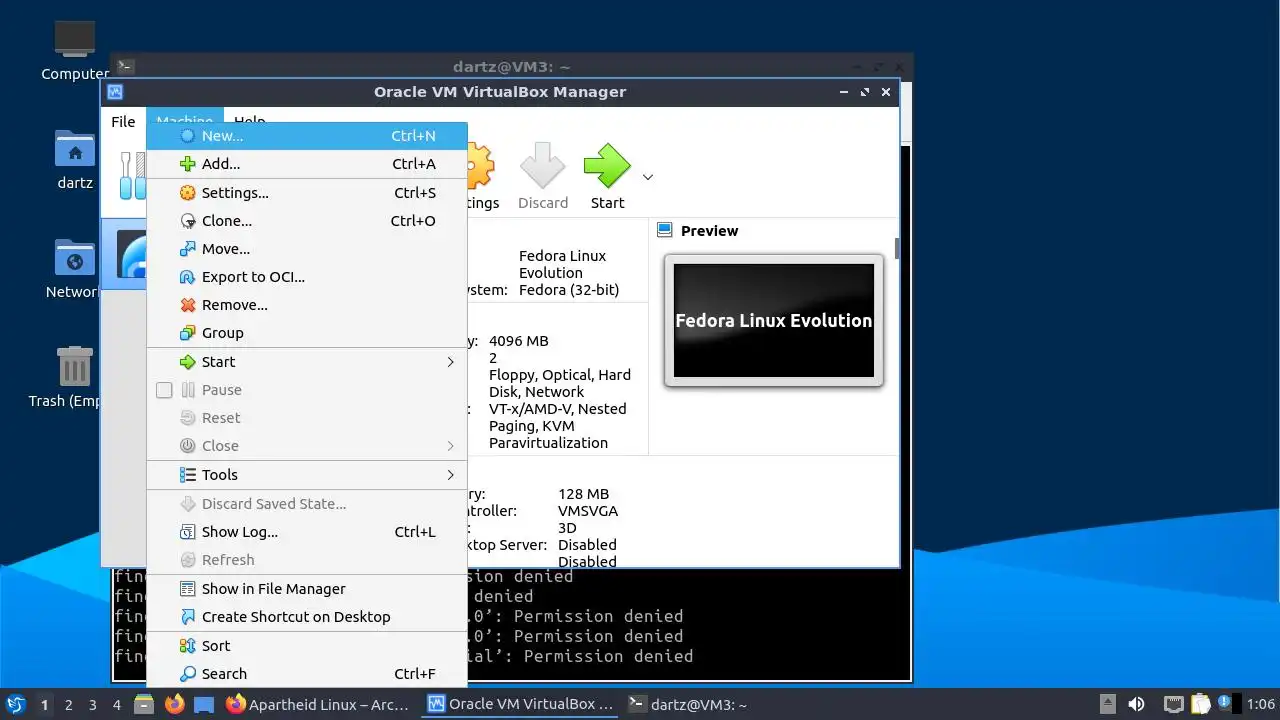Click the Fedora (32-bit) operating system text
The width and height of the screenshot is (1280, 720).
point(569,290)
